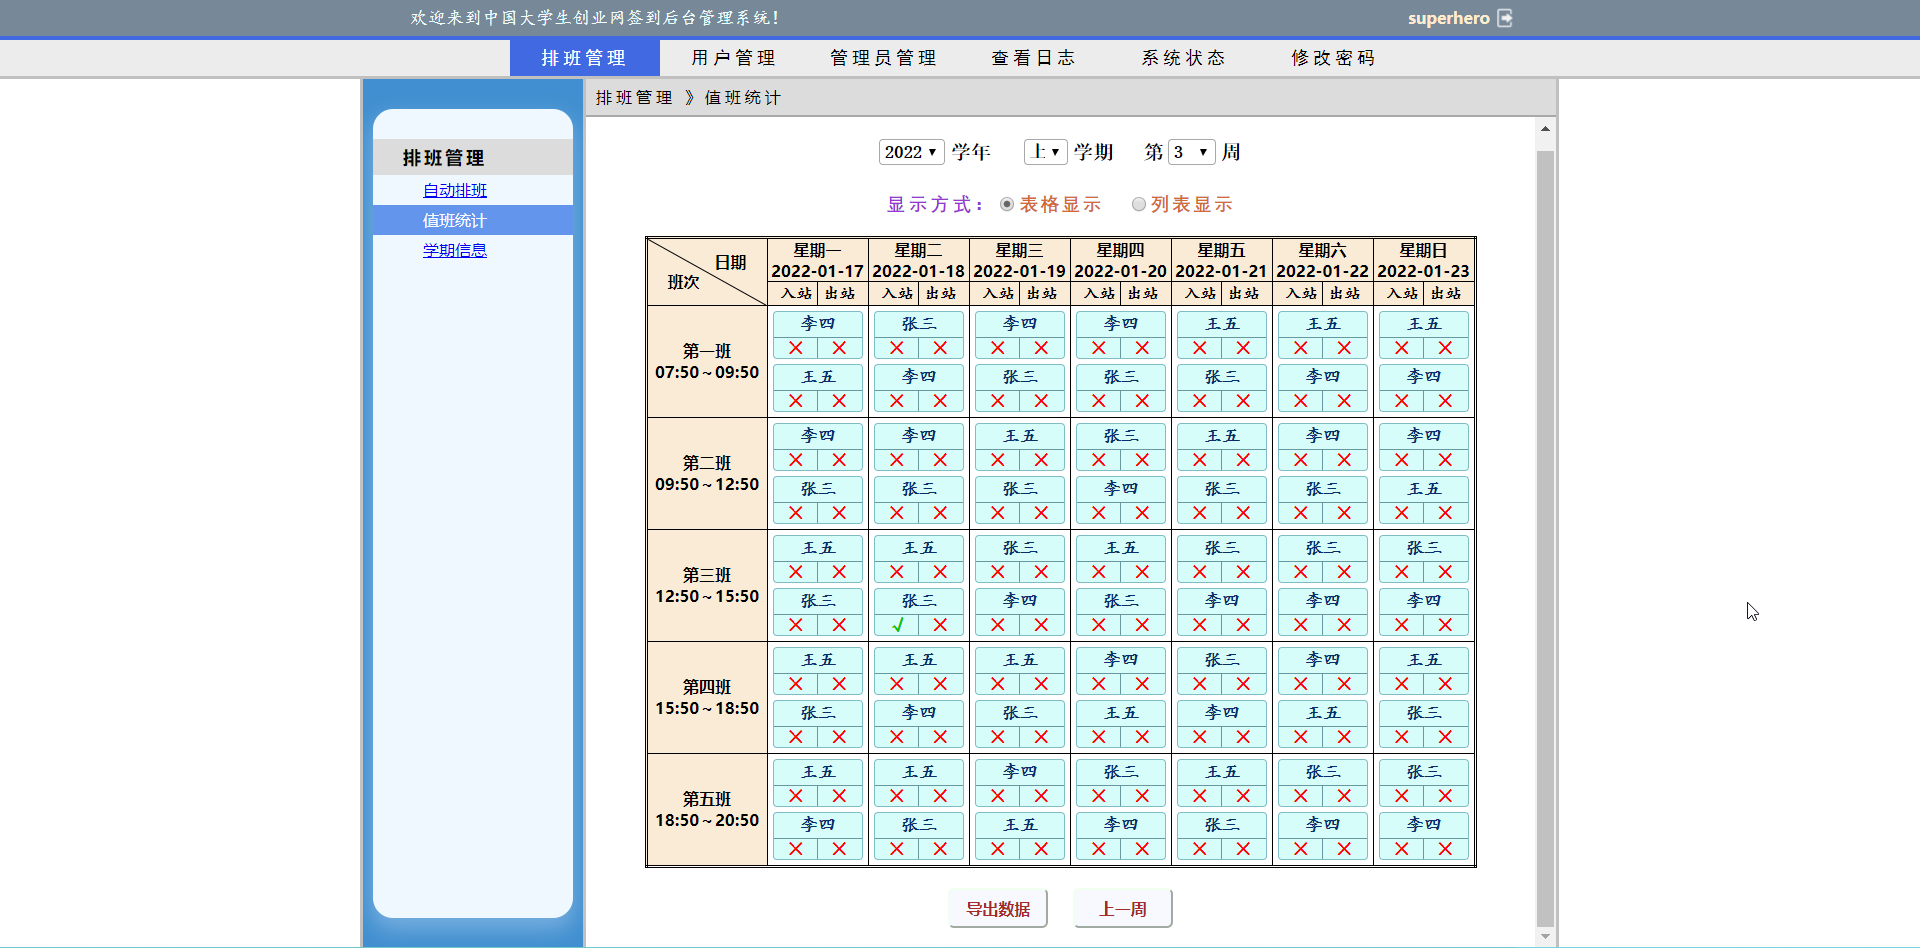This screenshot has height=948, width=1920.
Task: Click name 王五 in Saturday 第一班
Action: tap(1322, 324)
